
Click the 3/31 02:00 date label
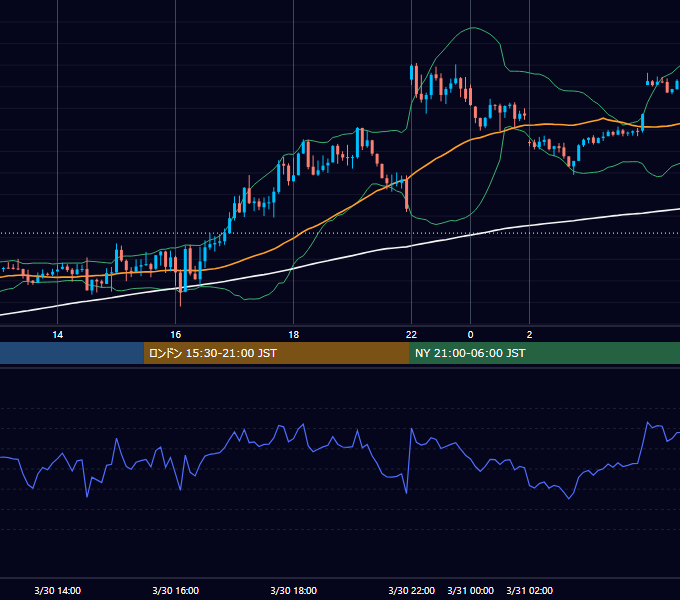pyautogui.click(x=530, y=590)
